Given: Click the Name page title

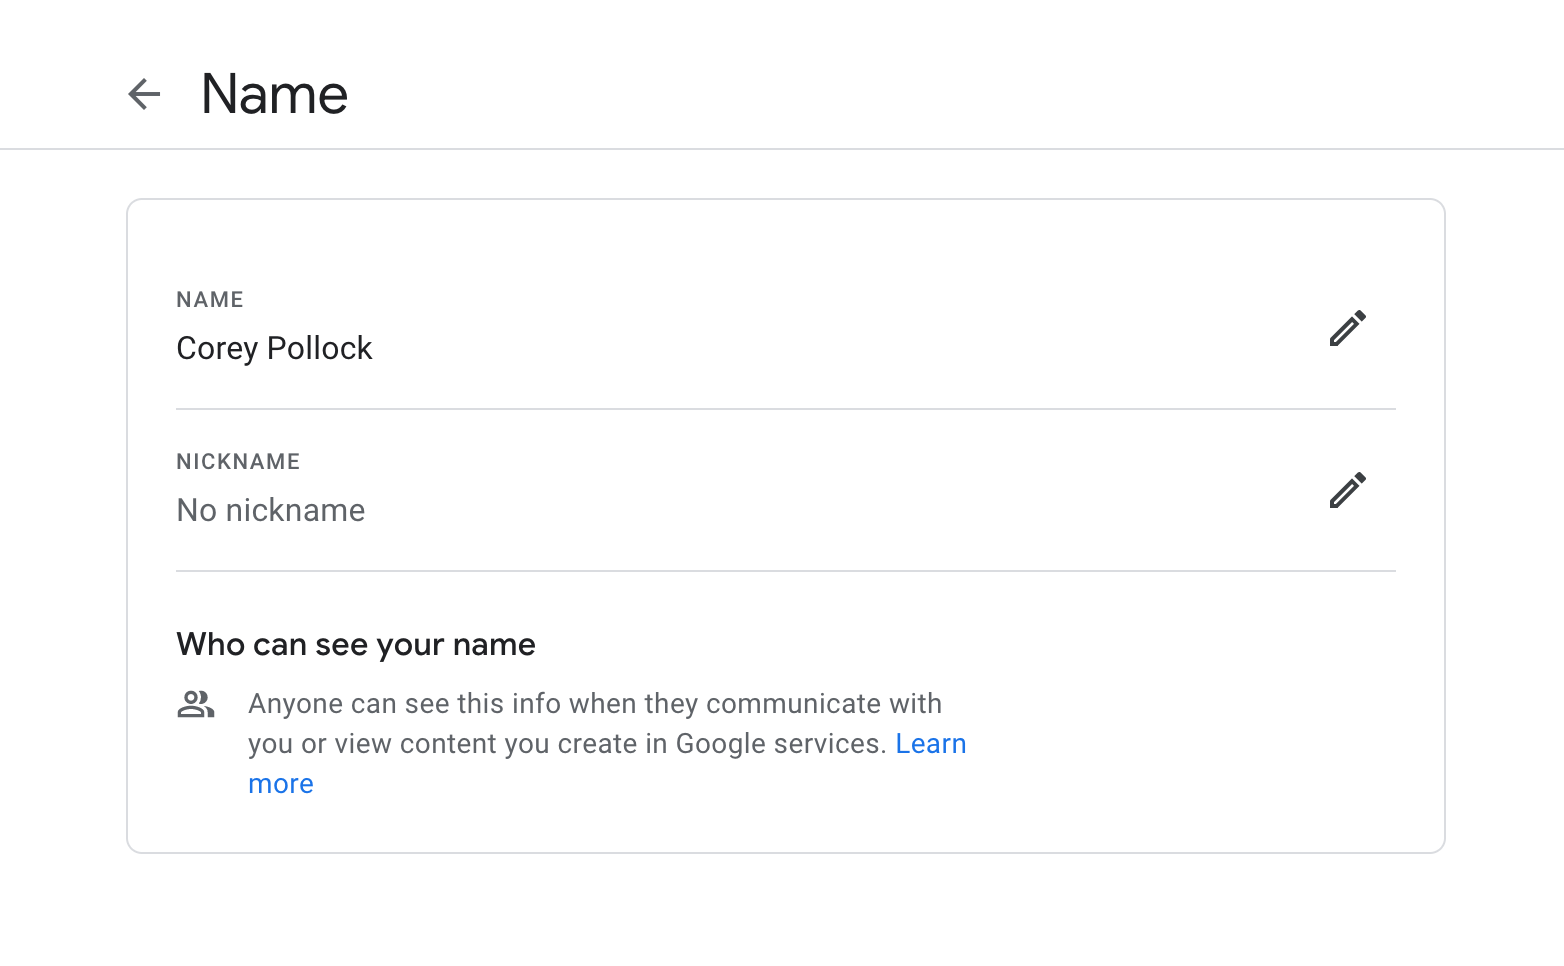Looking at the screenshot, I should 274,94.
